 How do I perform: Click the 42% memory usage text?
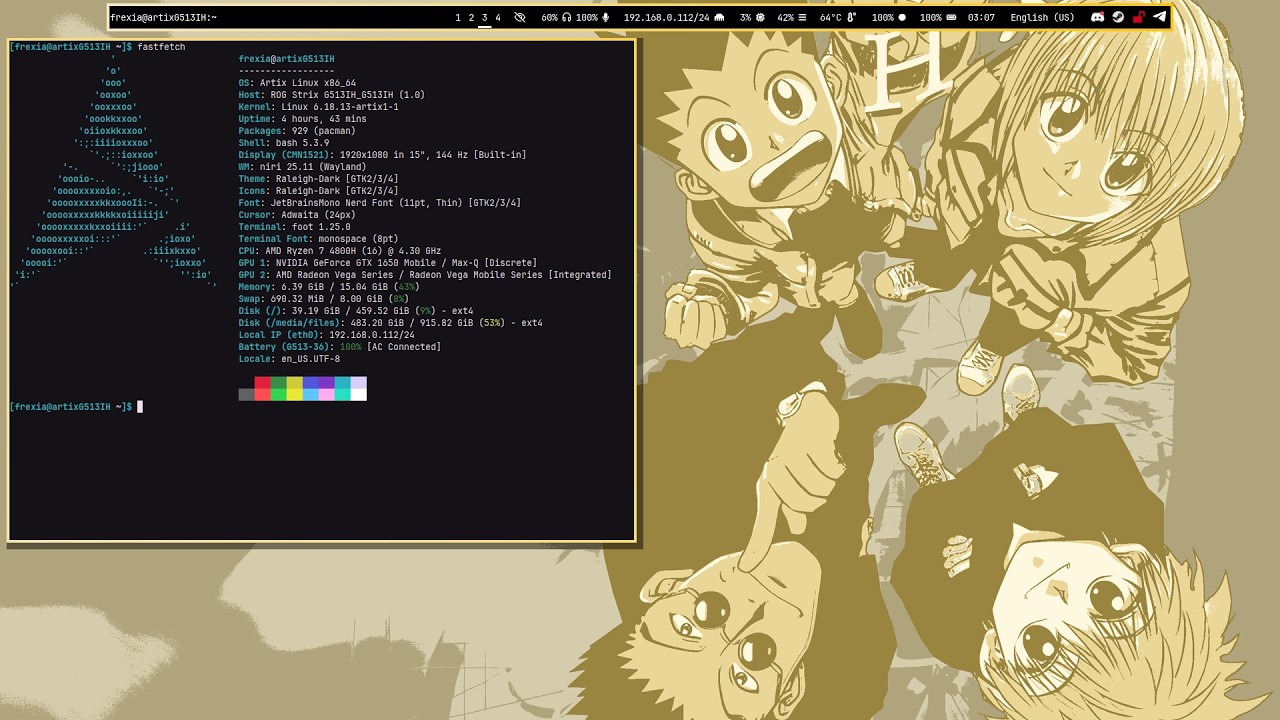tap(785, 17)
